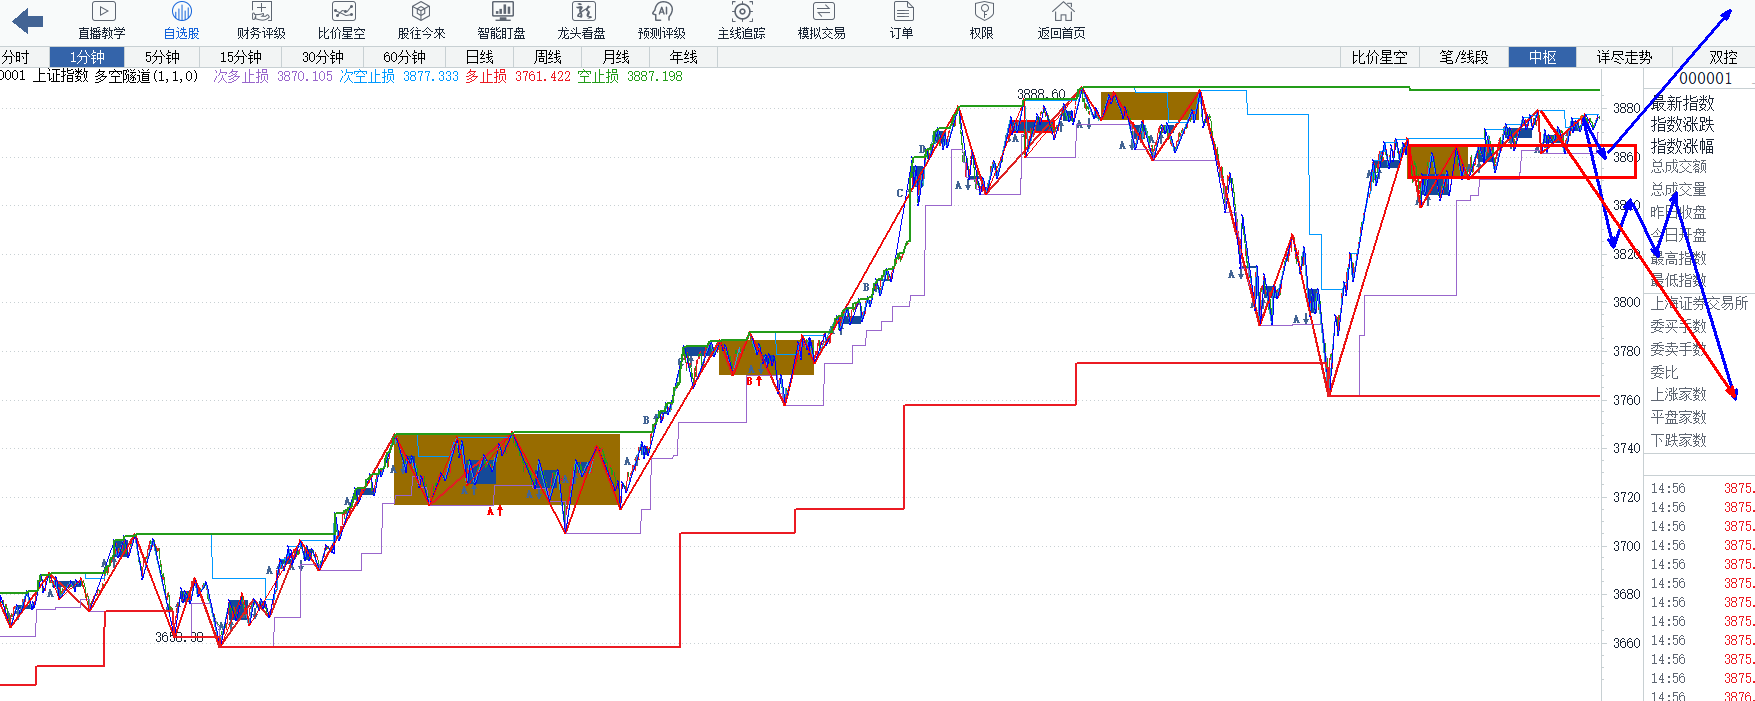The height and width of the screenshot is (701, 1755).
Task: Click the 3870.105 indicator value
Action: pyautogui.click(x=305, y=76)
